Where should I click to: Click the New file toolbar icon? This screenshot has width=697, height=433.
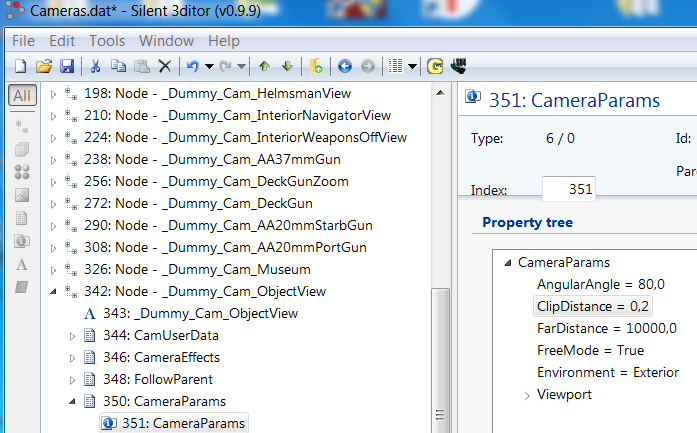[20, 66]
